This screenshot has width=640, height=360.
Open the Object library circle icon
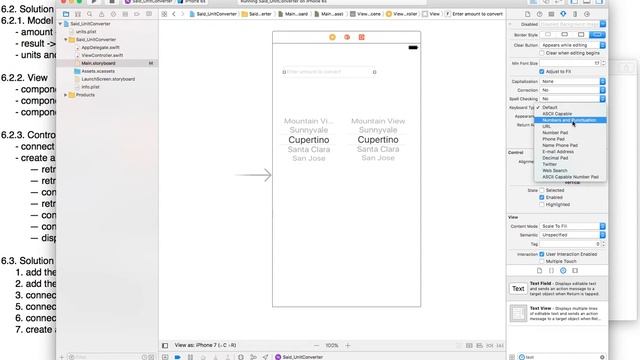[563, 271]
